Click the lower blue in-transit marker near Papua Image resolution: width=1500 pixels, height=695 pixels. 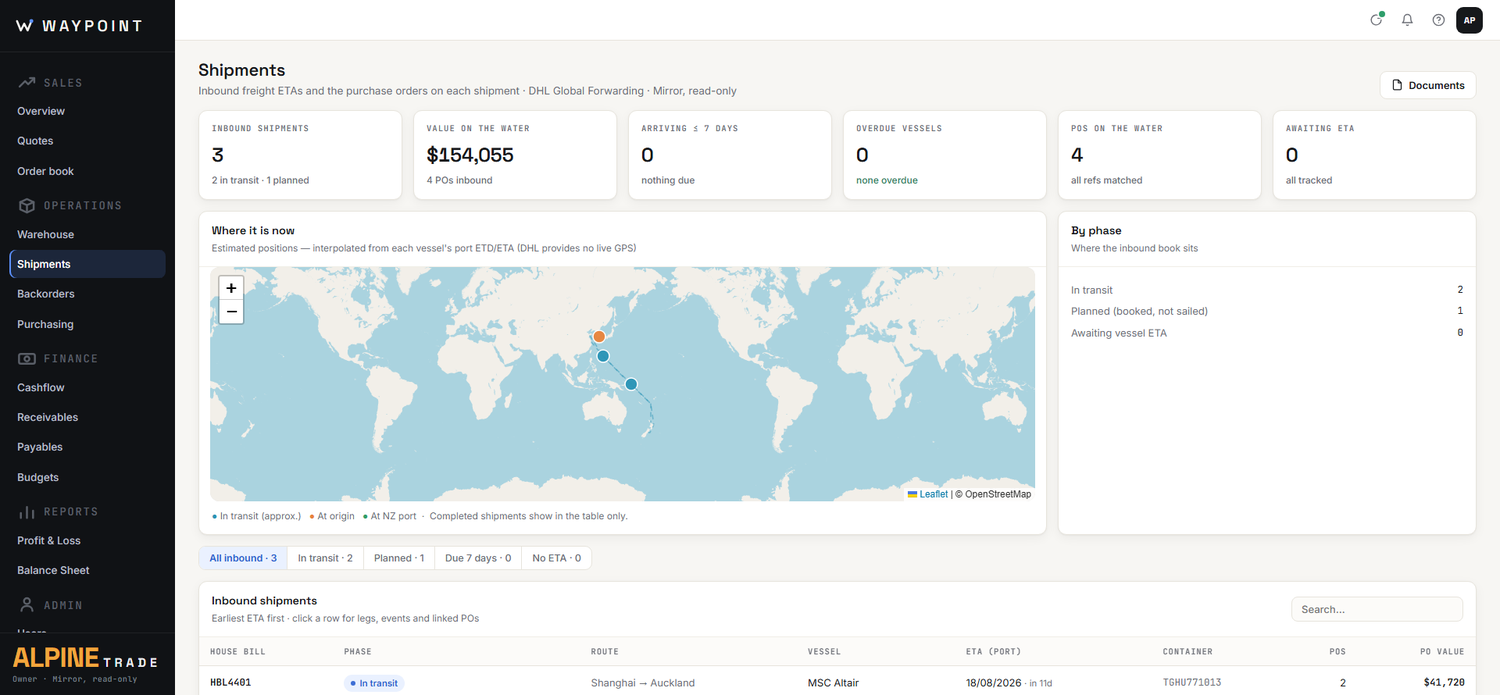[631, 384]
